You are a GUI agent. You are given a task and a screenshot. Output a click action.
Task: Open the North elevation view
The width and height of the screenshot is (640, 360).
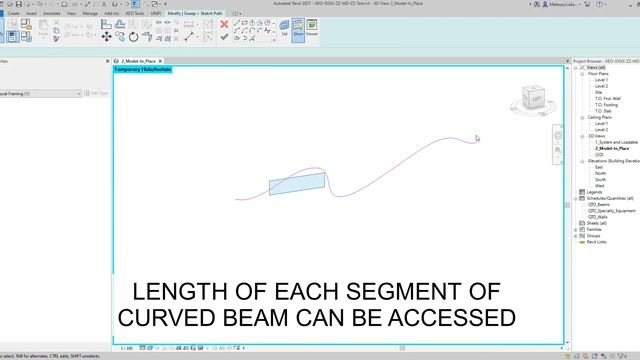click(600, 173)
